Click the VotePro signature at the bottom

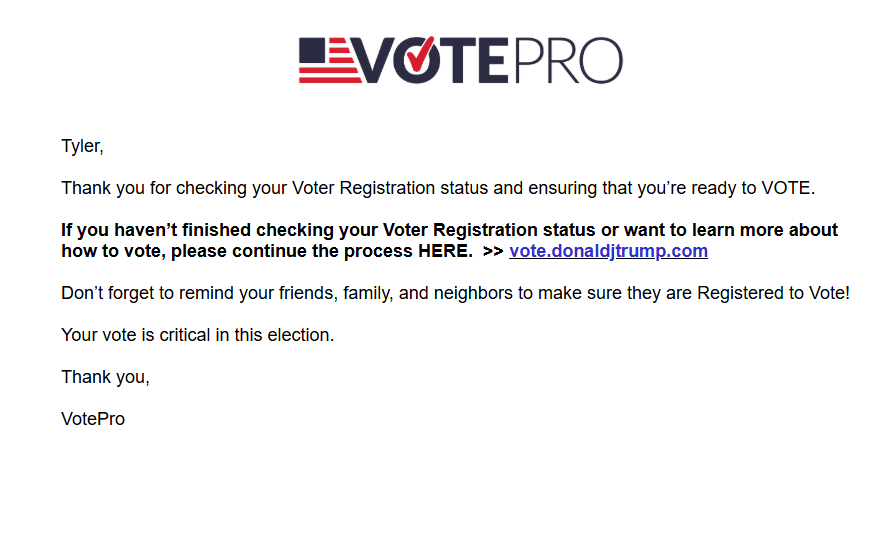pyautogui.click(x=93, y=419)
